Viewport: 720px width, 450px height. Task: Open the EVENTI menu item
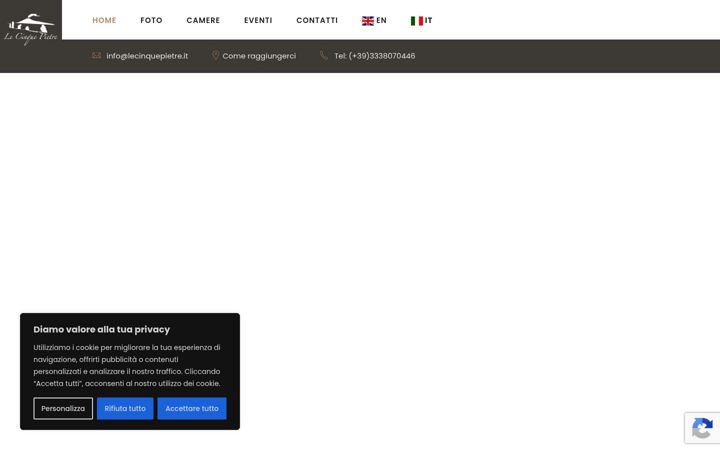pyautogui.click(x=258, y=20)
